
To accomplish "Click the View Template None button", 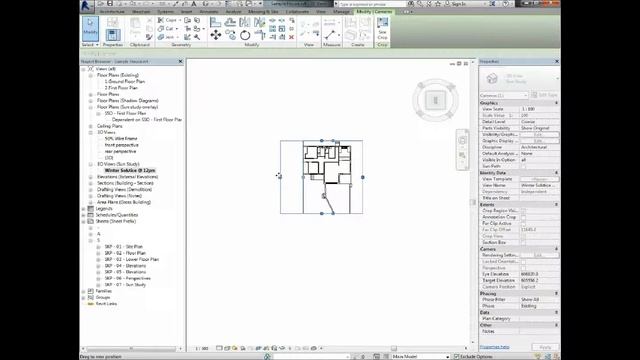I will point(539,179).
